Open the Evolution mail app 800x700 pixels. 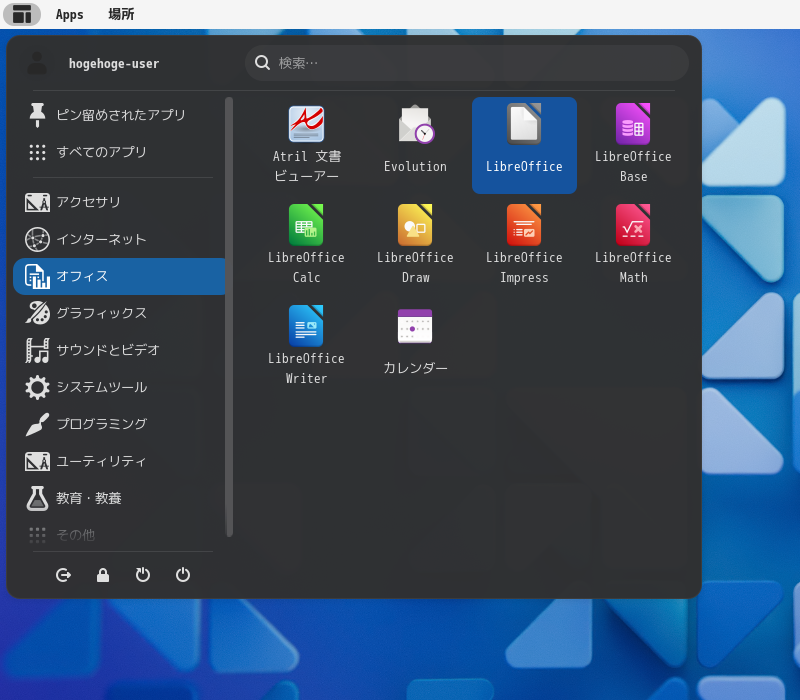(415, 145)
